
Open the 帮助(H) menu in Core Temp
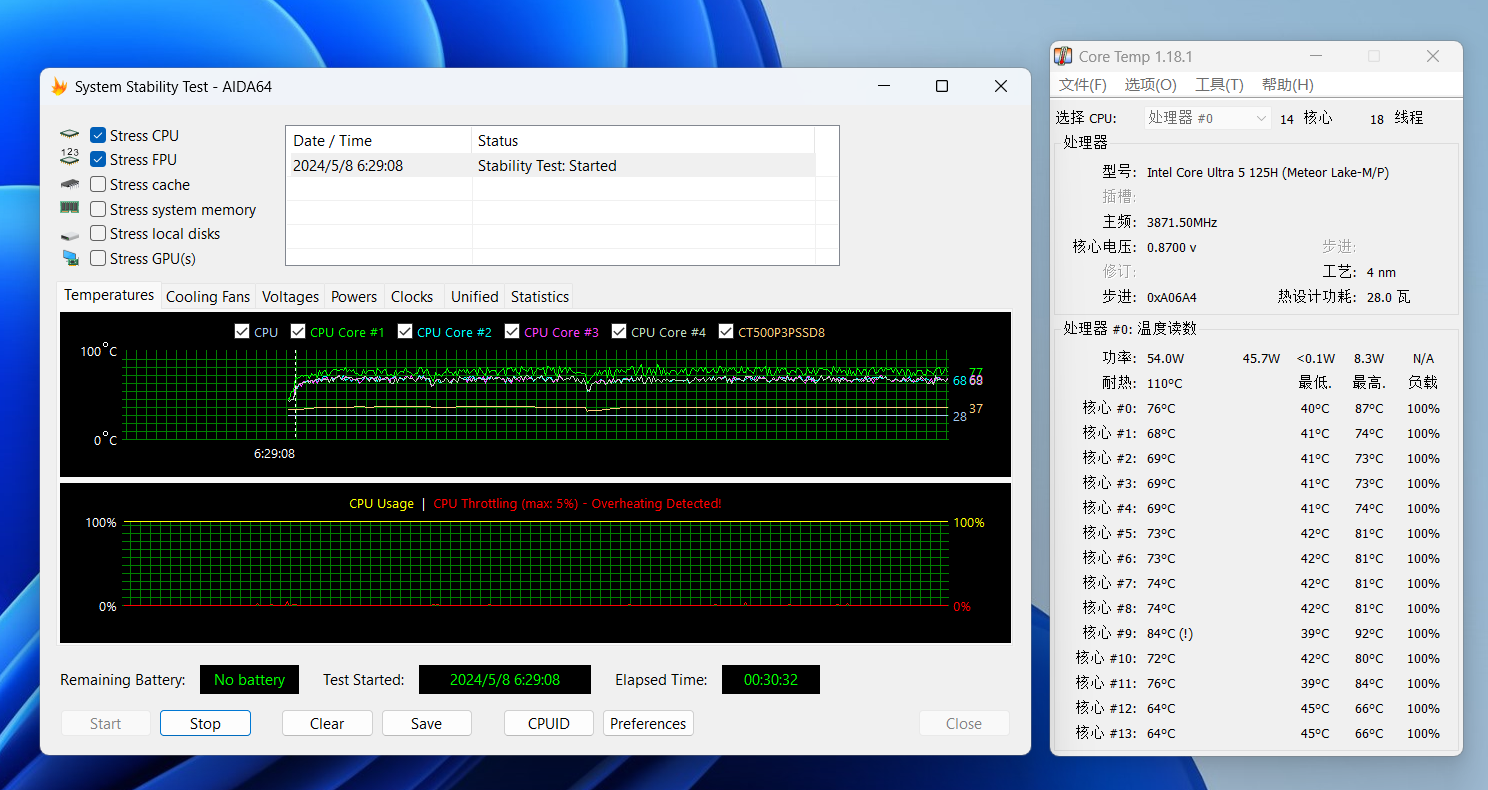1288,85
